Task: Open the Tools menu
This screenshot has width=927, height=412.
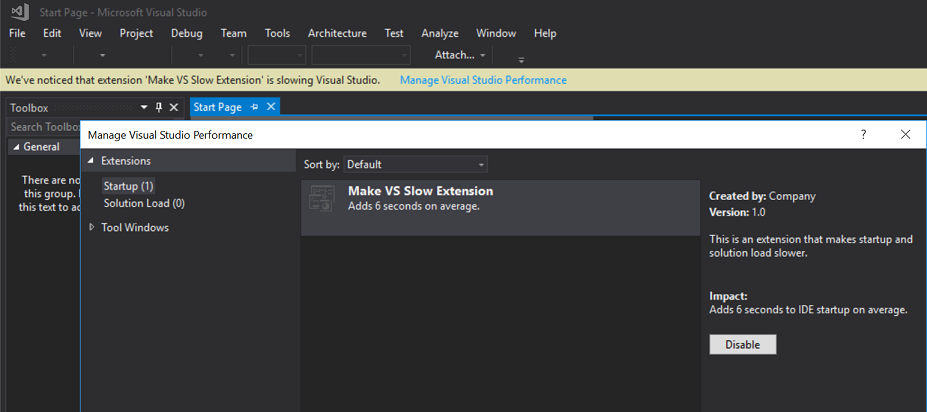Action: pyautogui.click(x=277, y=33)
